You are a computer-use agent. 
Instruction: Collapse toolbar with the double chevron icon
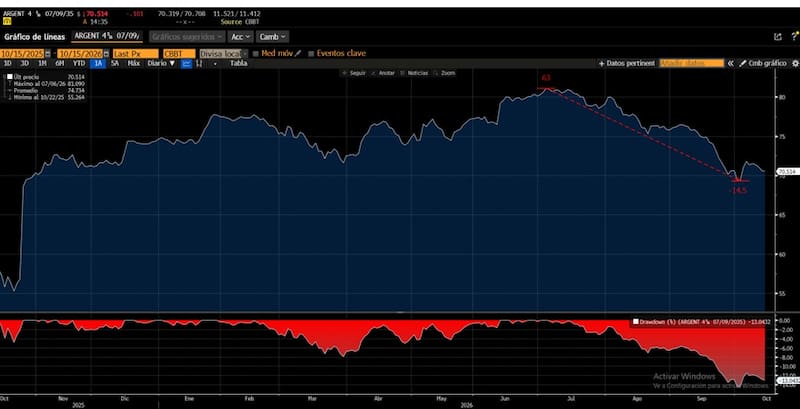tap(731, 63)
